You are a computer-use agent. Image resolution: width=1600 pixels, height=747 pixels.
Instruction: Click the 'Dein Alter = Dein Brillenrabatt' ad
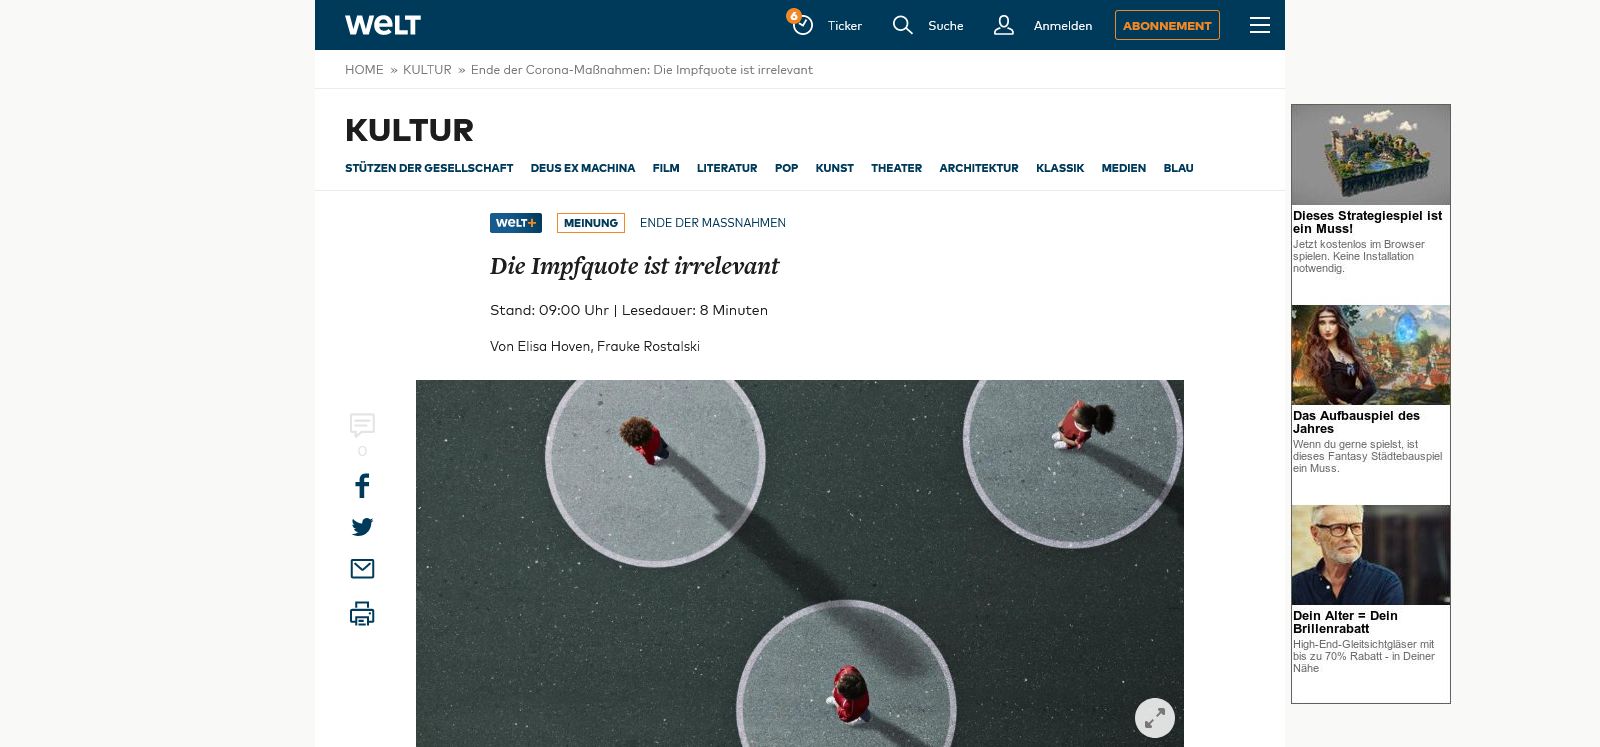coord(1345,622)
